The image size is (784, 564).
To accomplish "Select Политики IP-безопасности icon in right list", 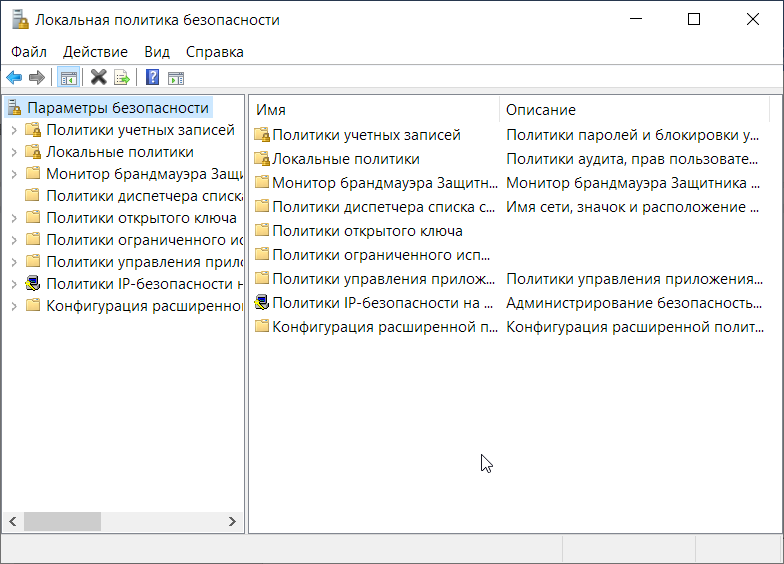I will [262, 302].
